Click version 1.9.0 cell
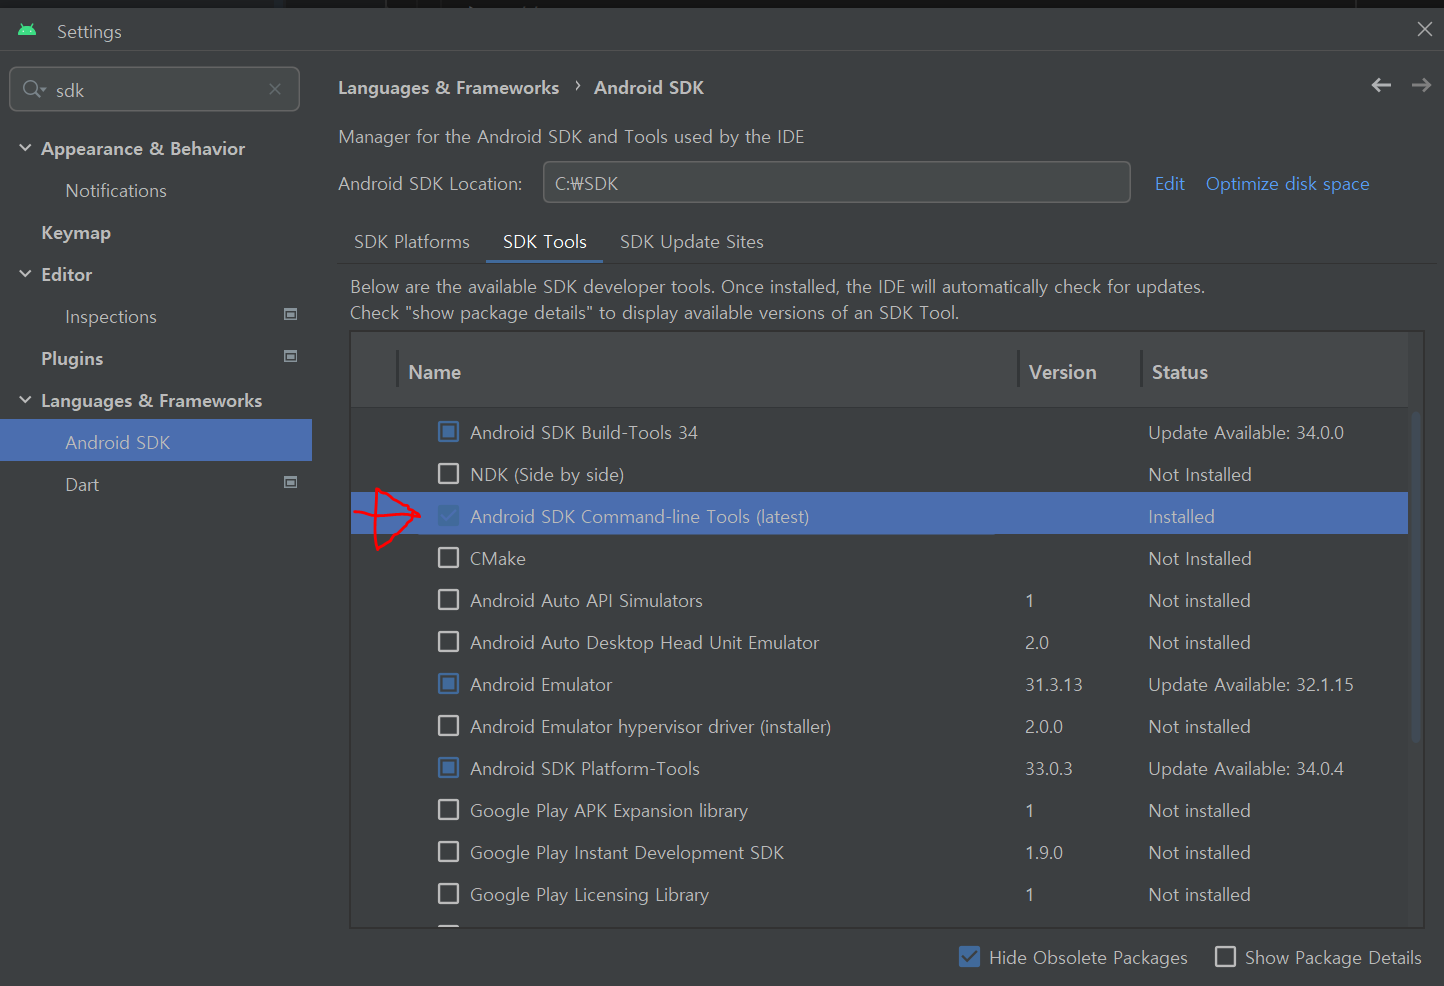 [x=1044, y=852]
